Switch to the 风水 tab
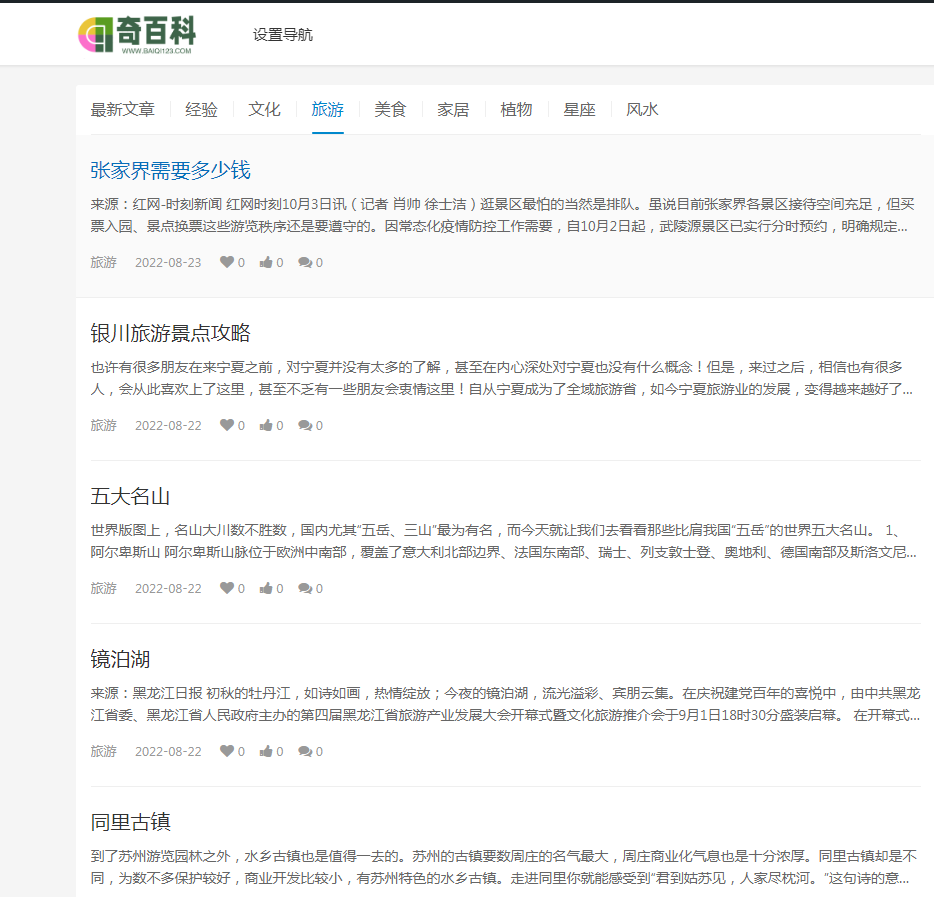 (x=642, y=109)
